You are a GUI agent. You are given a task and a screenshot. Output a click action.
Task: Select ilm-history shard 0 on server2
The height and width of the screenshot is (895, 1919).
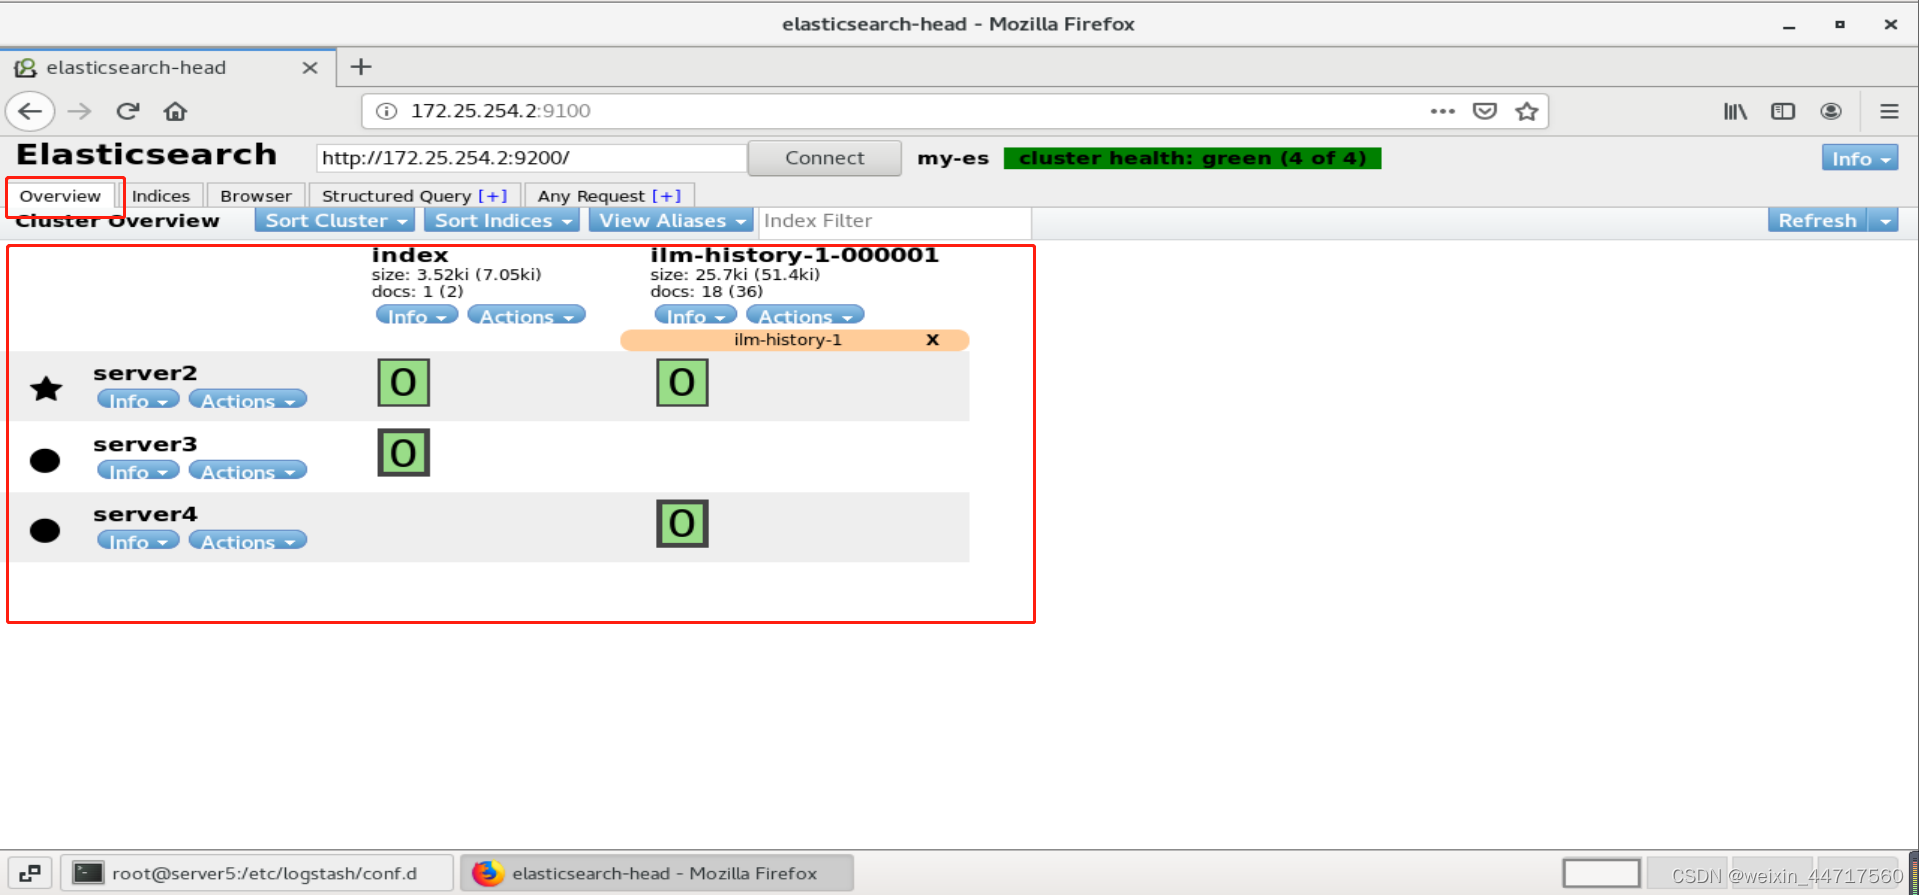(682, 383)
